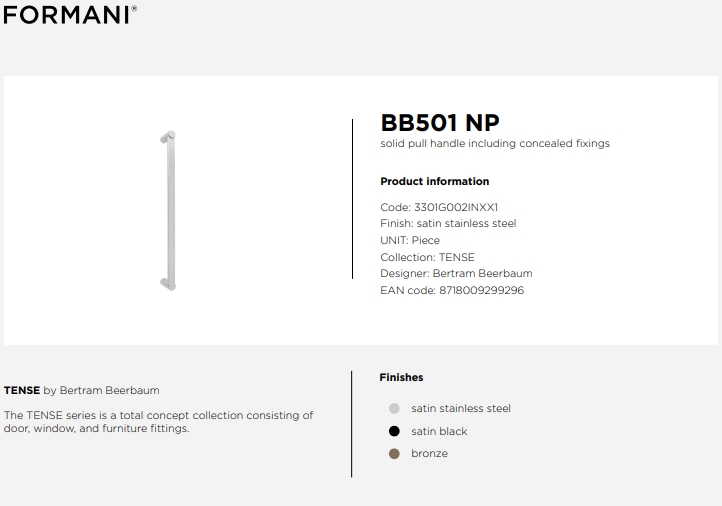Select the bronze color swatch
722x506 pixels.
394,454
